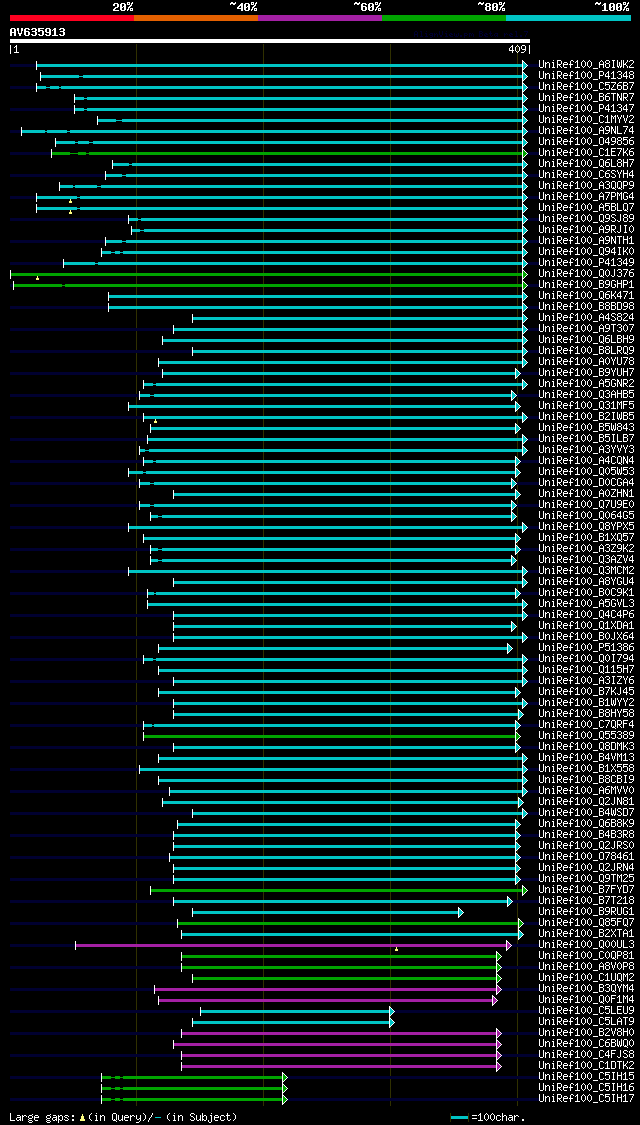The height and width of the screenshot is (1125, 640).
Task: Select the UniRef100_B8LRQ9 label
Action: tap(586, 351)
